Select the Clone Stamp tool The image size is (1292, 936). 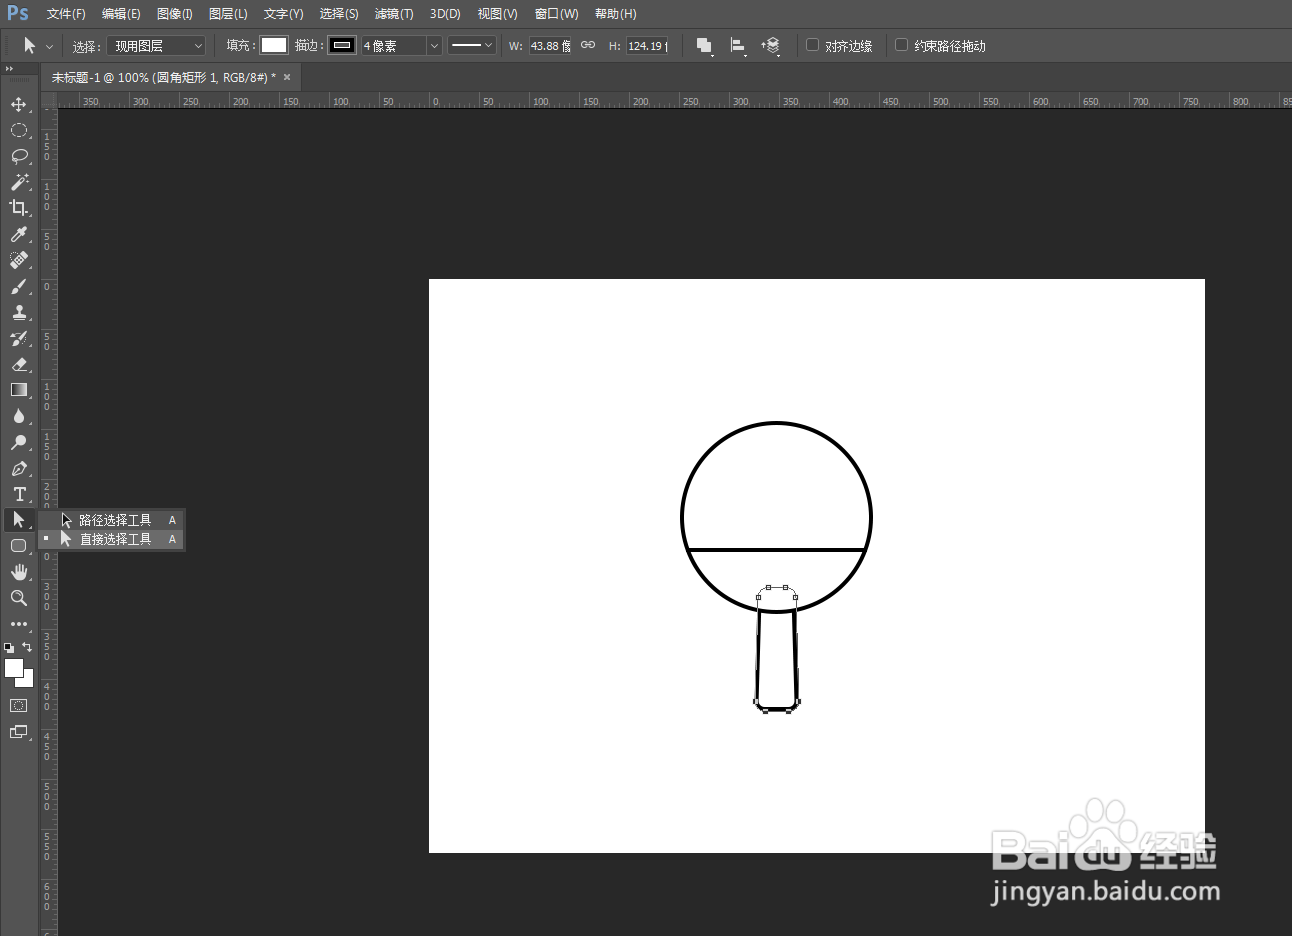pyautogui.click(x=18, y=312)
